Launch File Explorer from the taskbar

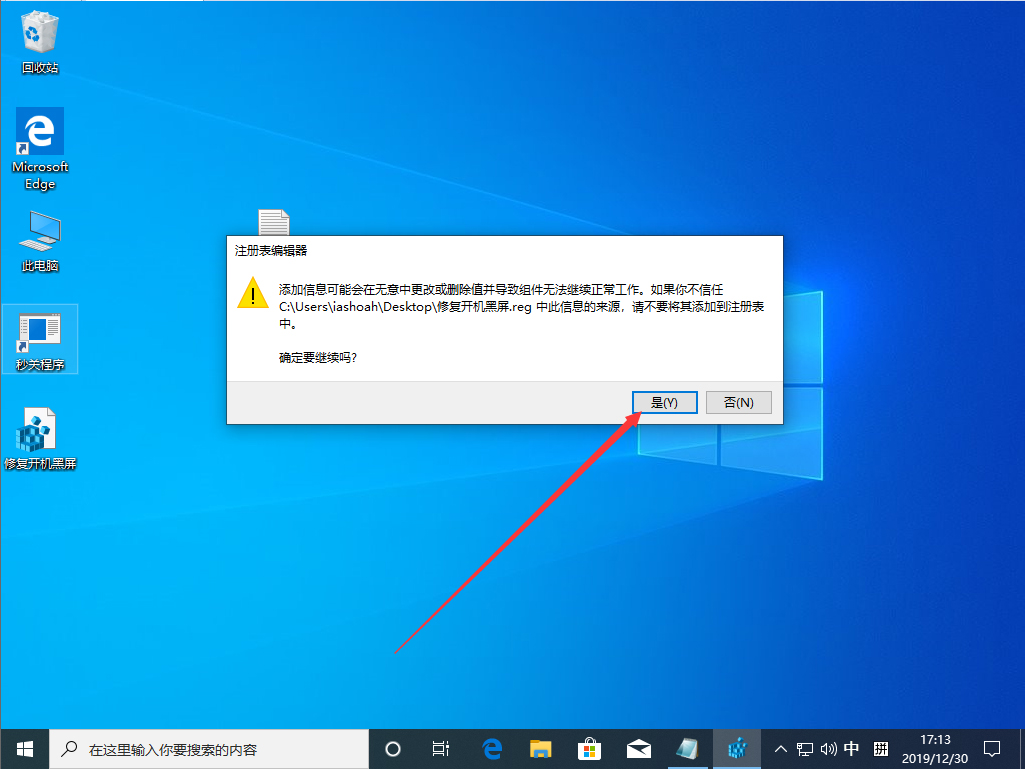point(540,748)
